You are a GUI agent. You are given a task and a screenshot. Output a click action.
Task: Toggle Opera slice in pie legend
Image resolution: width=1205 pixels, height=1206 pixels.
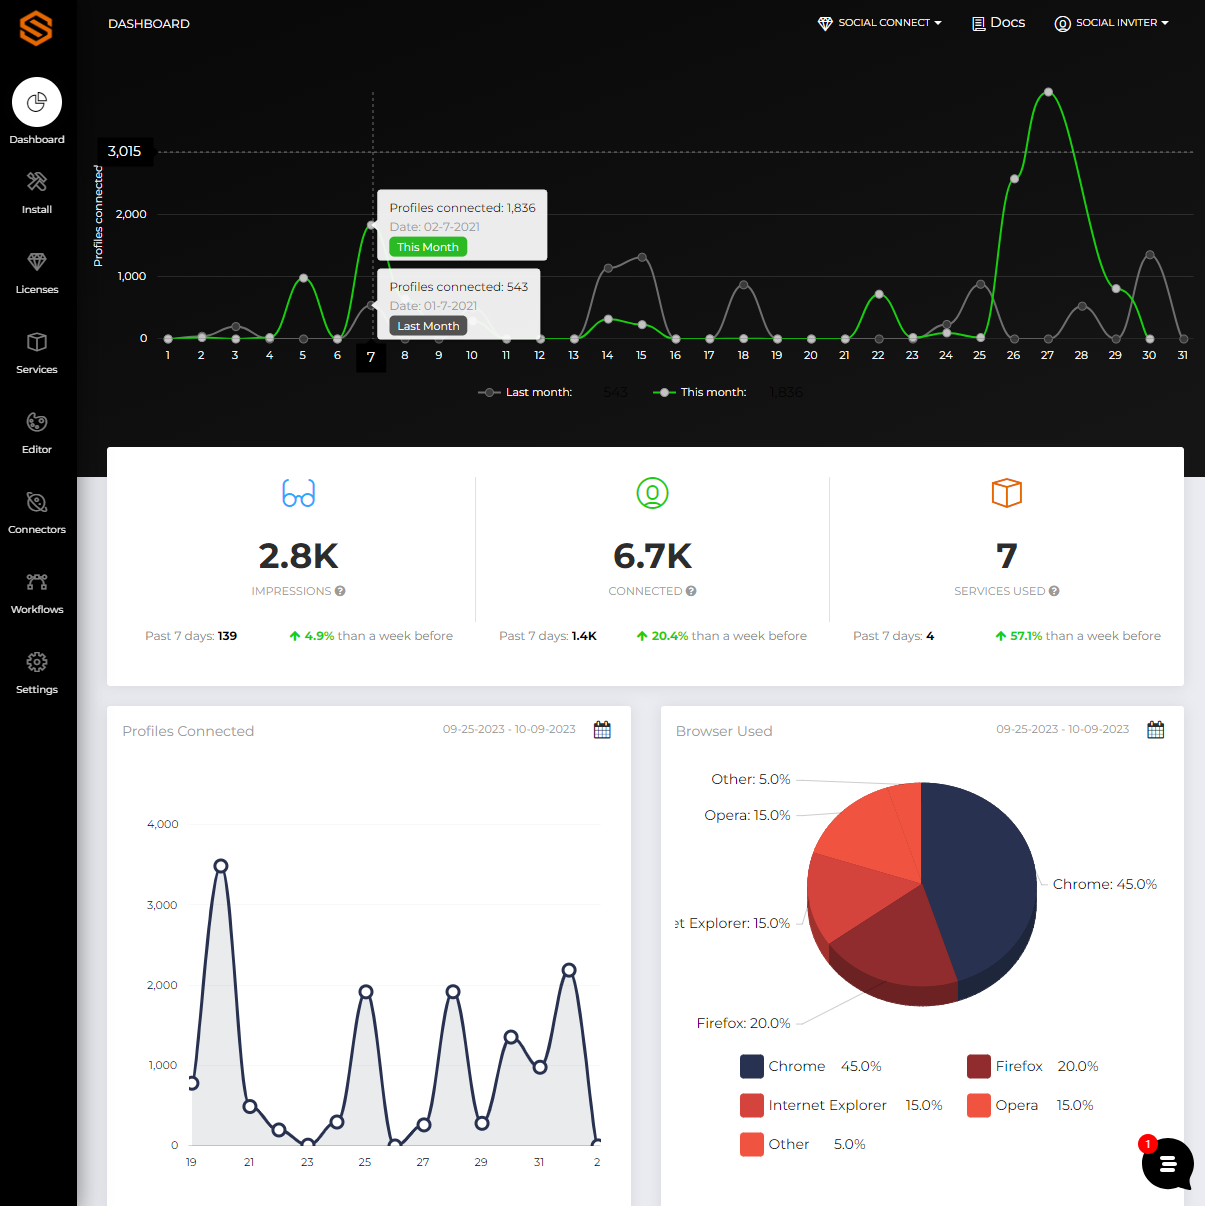[1030, 1105]
